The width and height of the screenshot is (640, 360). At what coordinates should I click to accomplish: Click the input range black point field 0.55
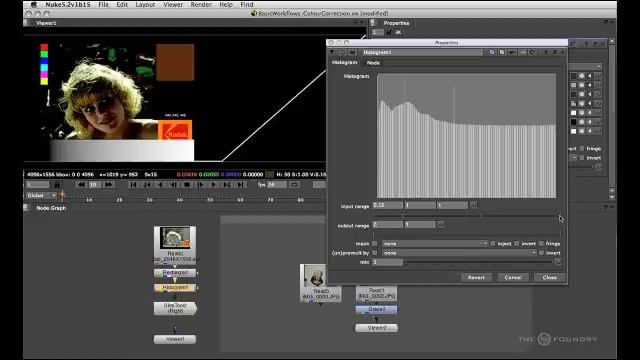388,205
